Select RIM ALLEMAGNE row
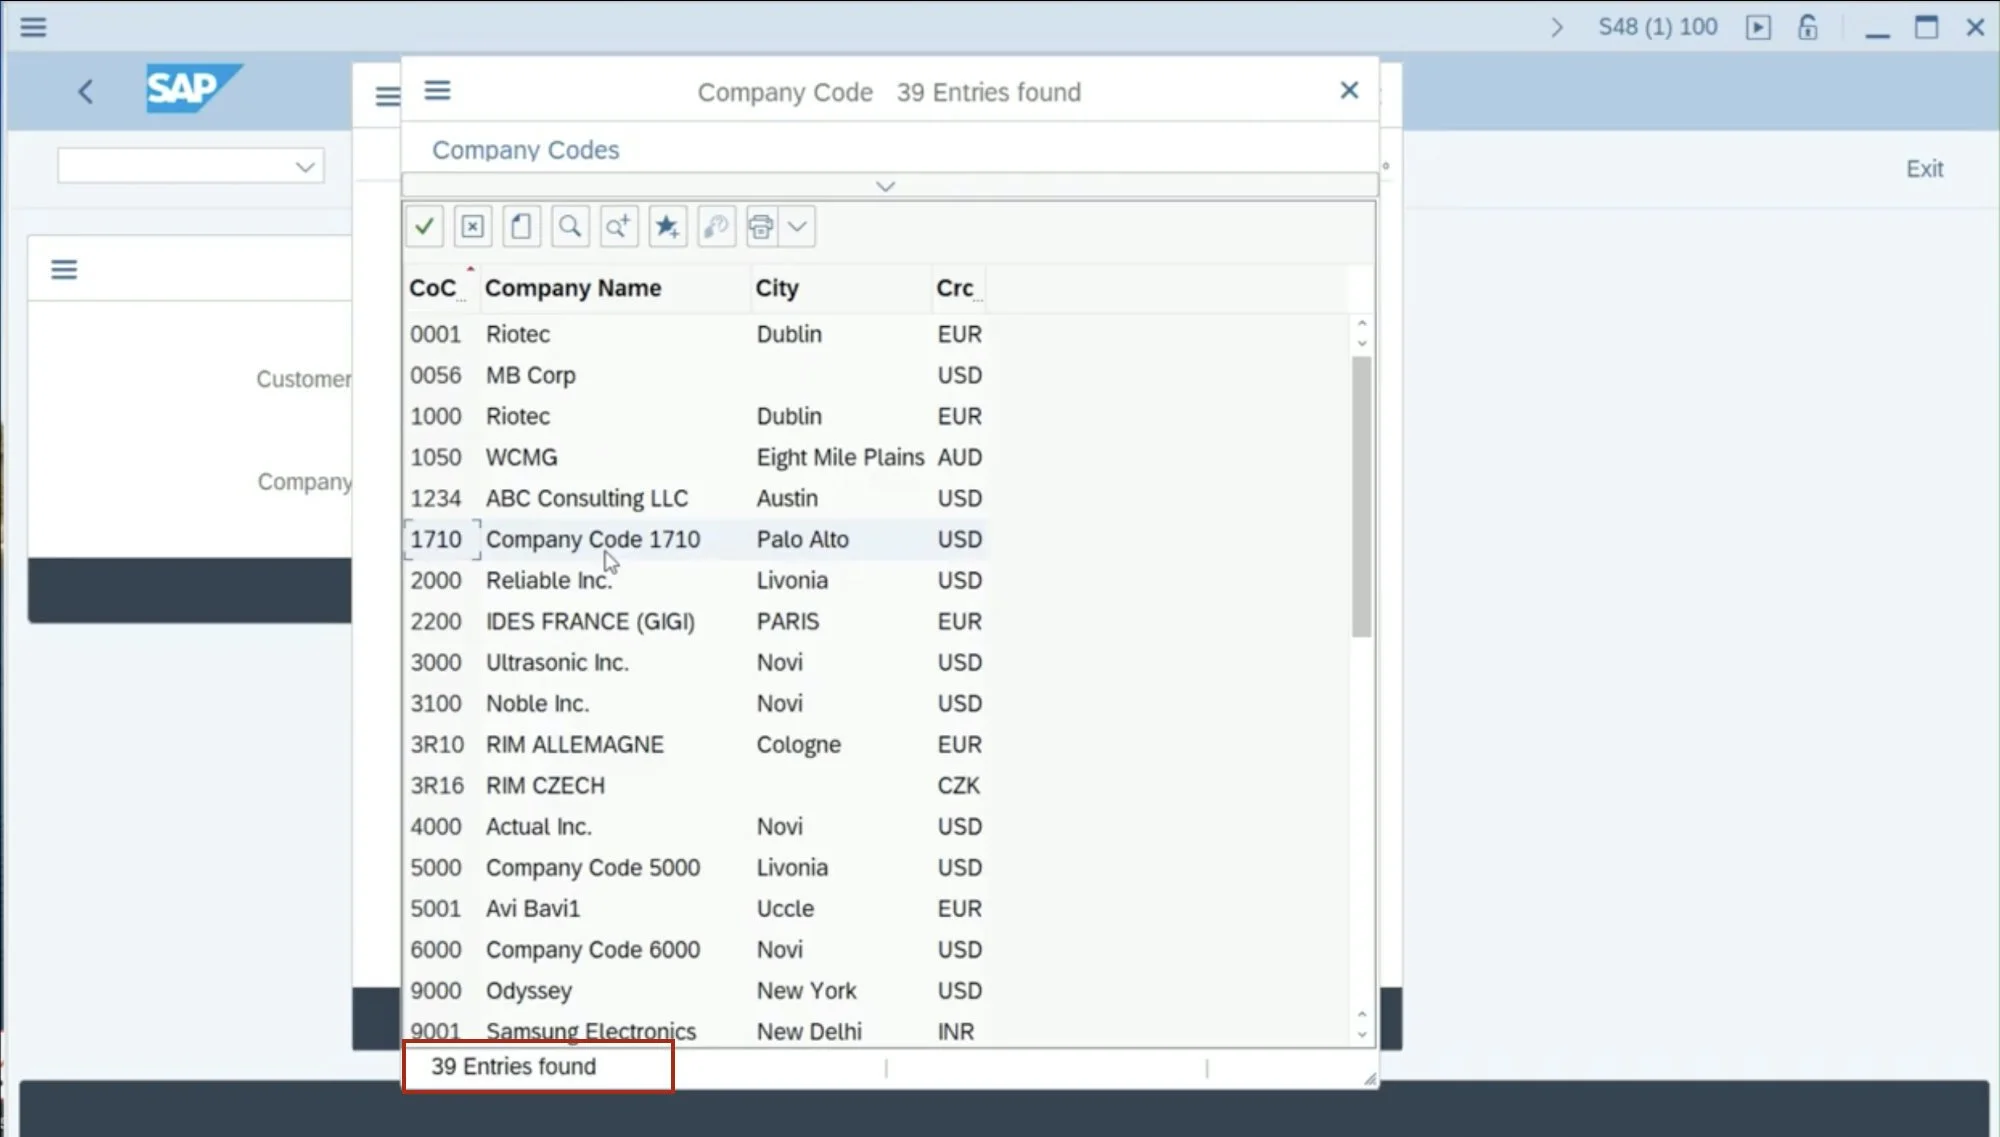 click(x=695, y=744)
